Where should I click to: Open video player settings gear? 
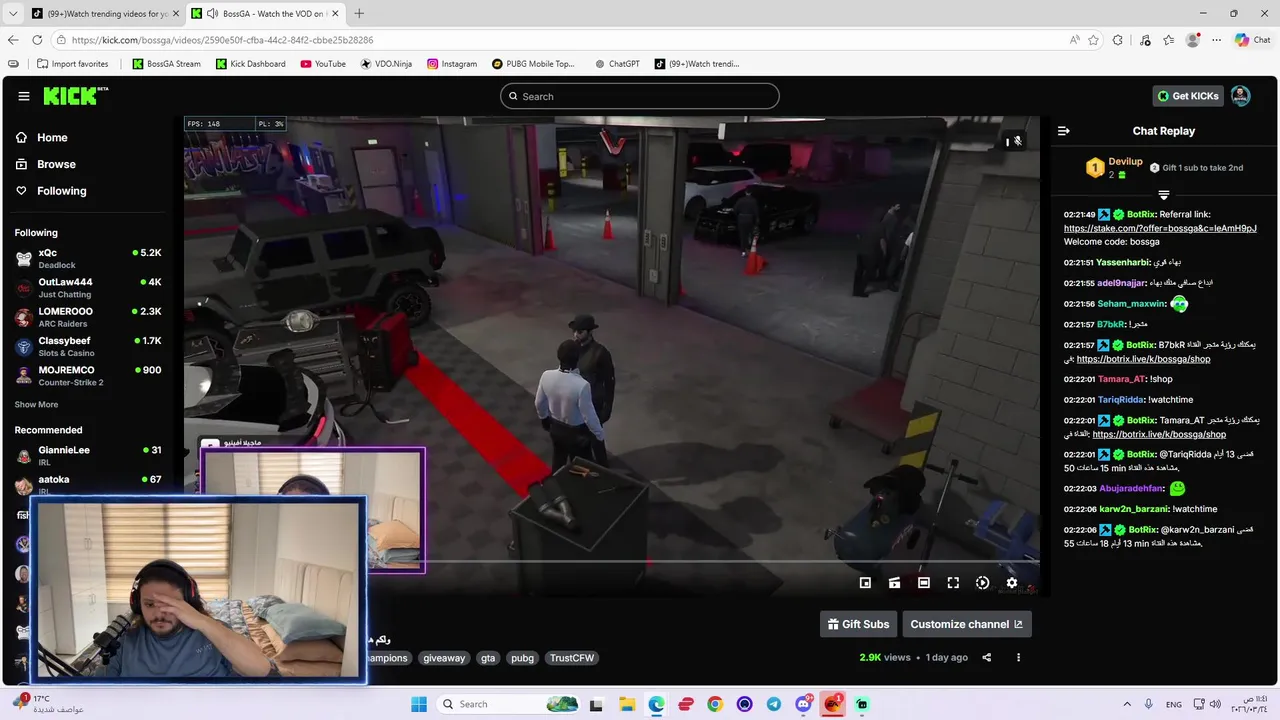point(1011,583)
